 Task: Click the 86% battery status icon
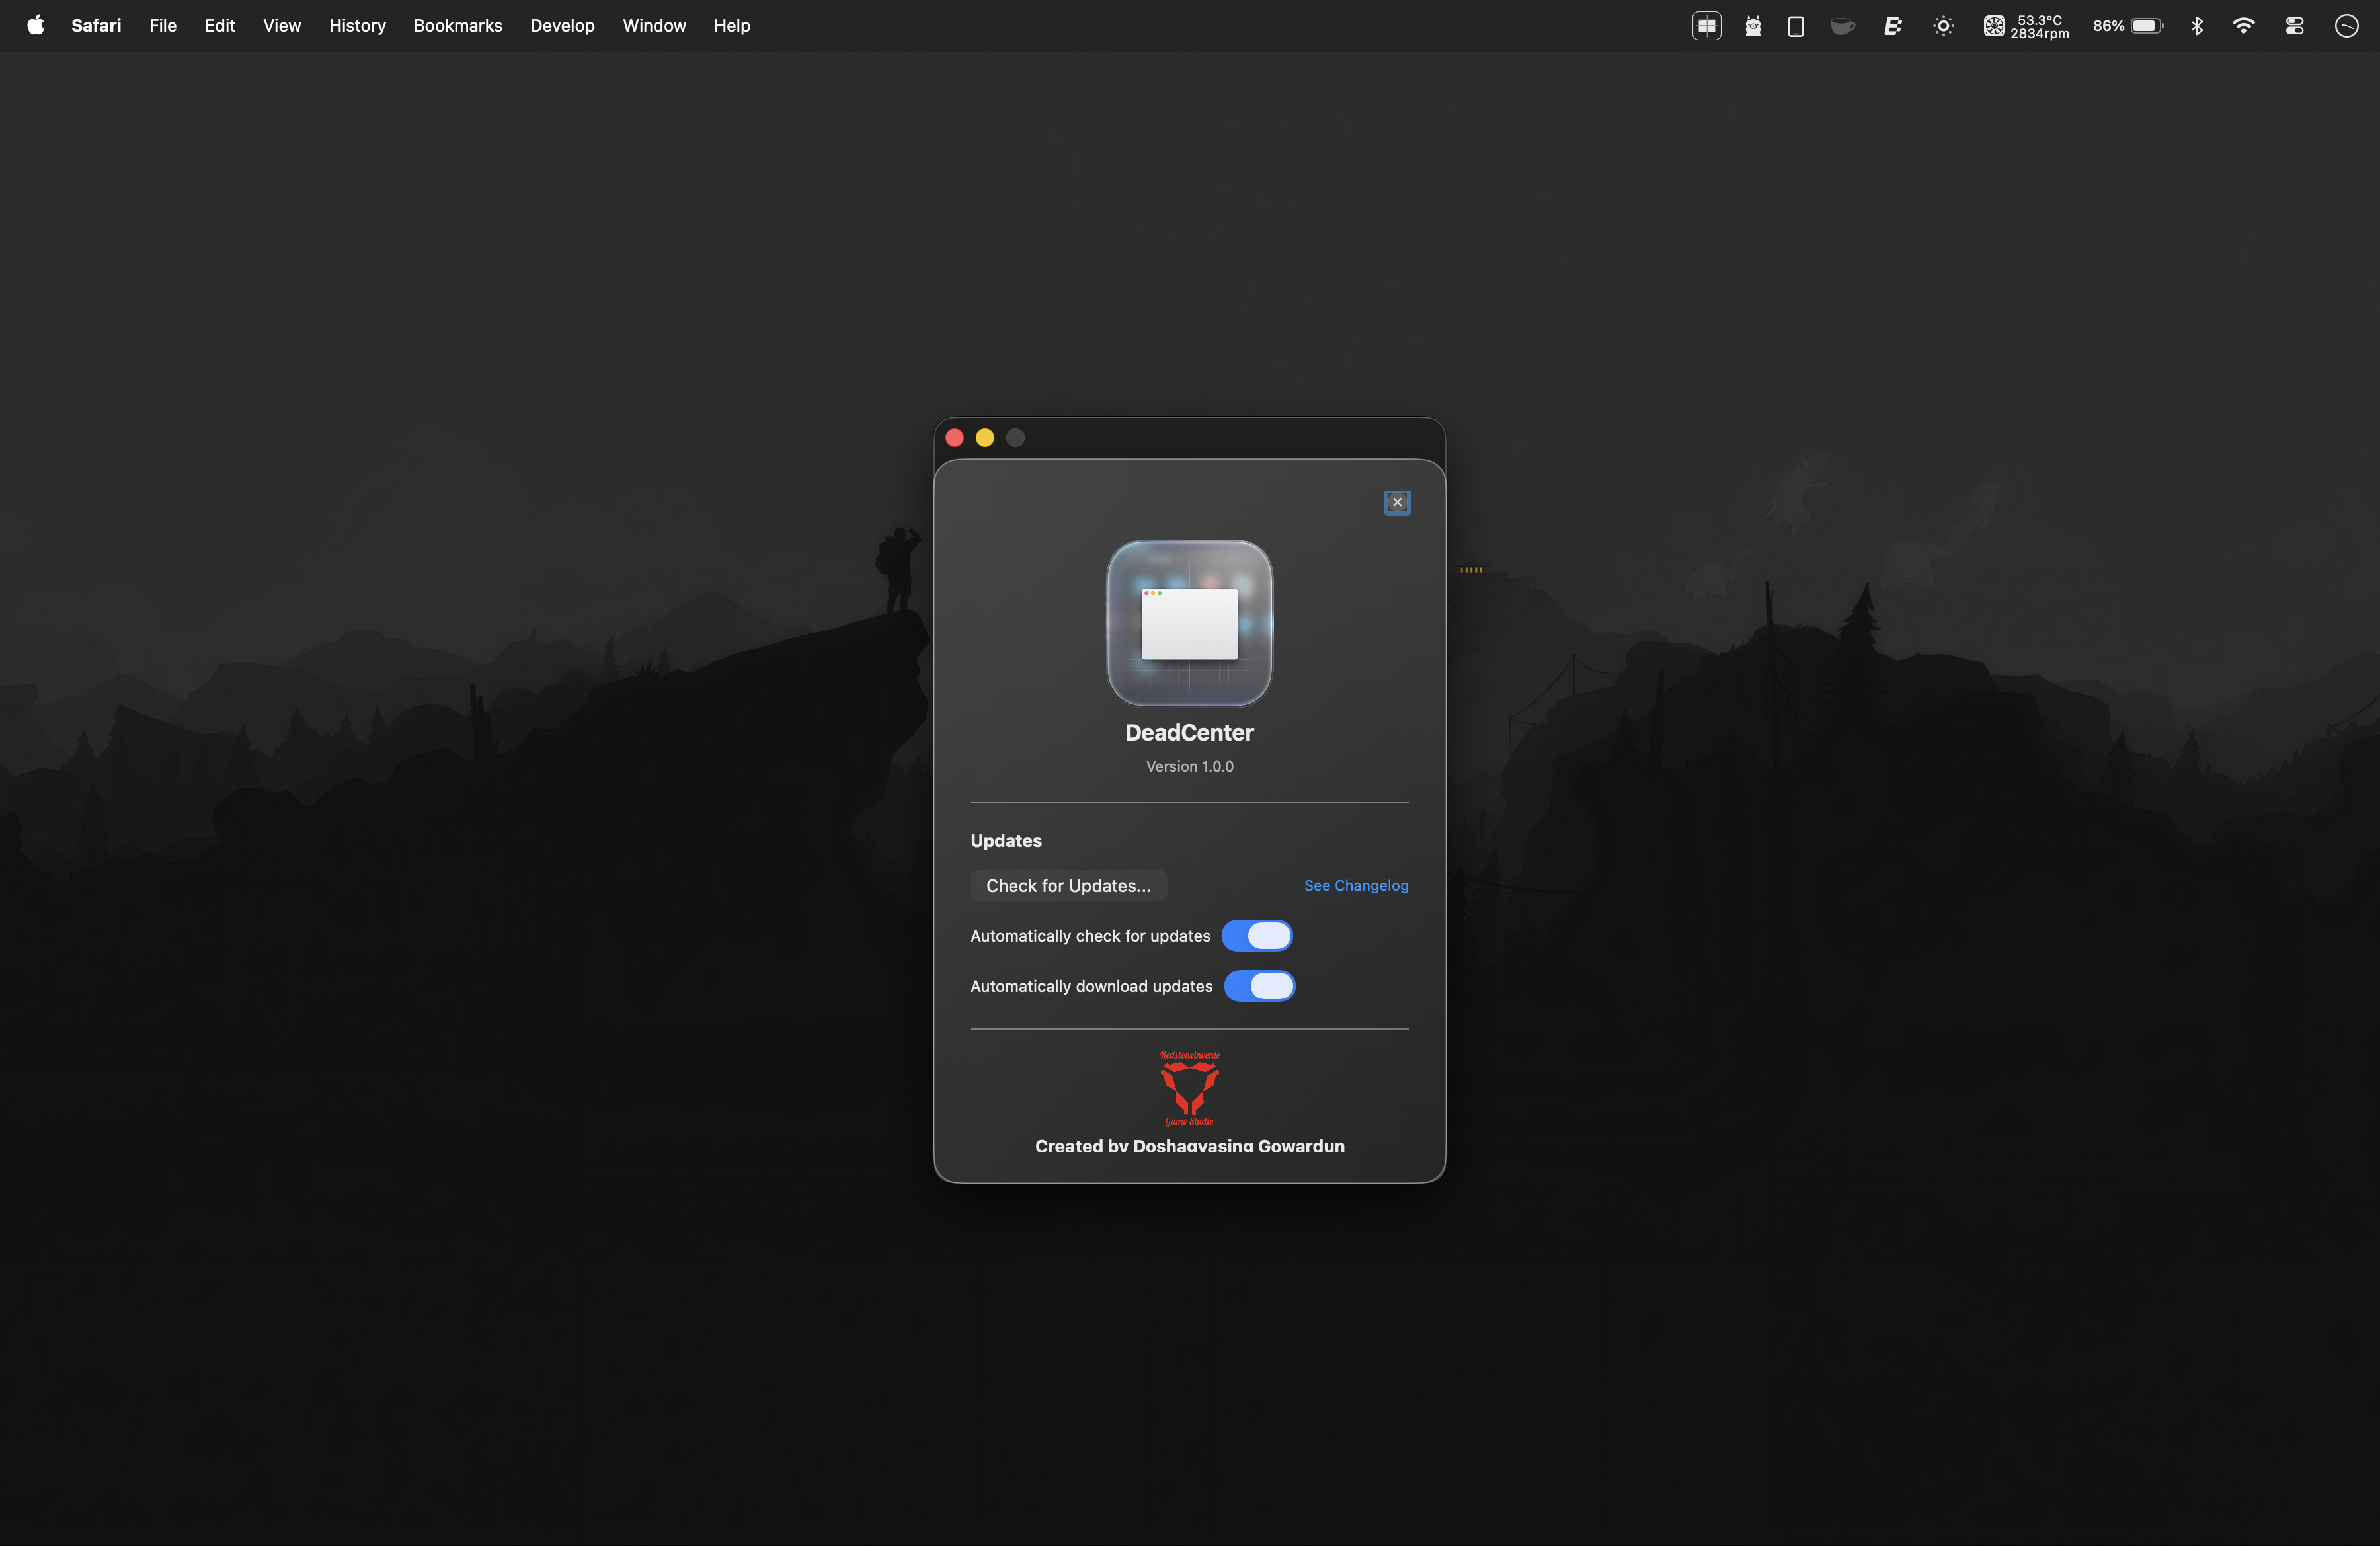(x=2128, y=26)
